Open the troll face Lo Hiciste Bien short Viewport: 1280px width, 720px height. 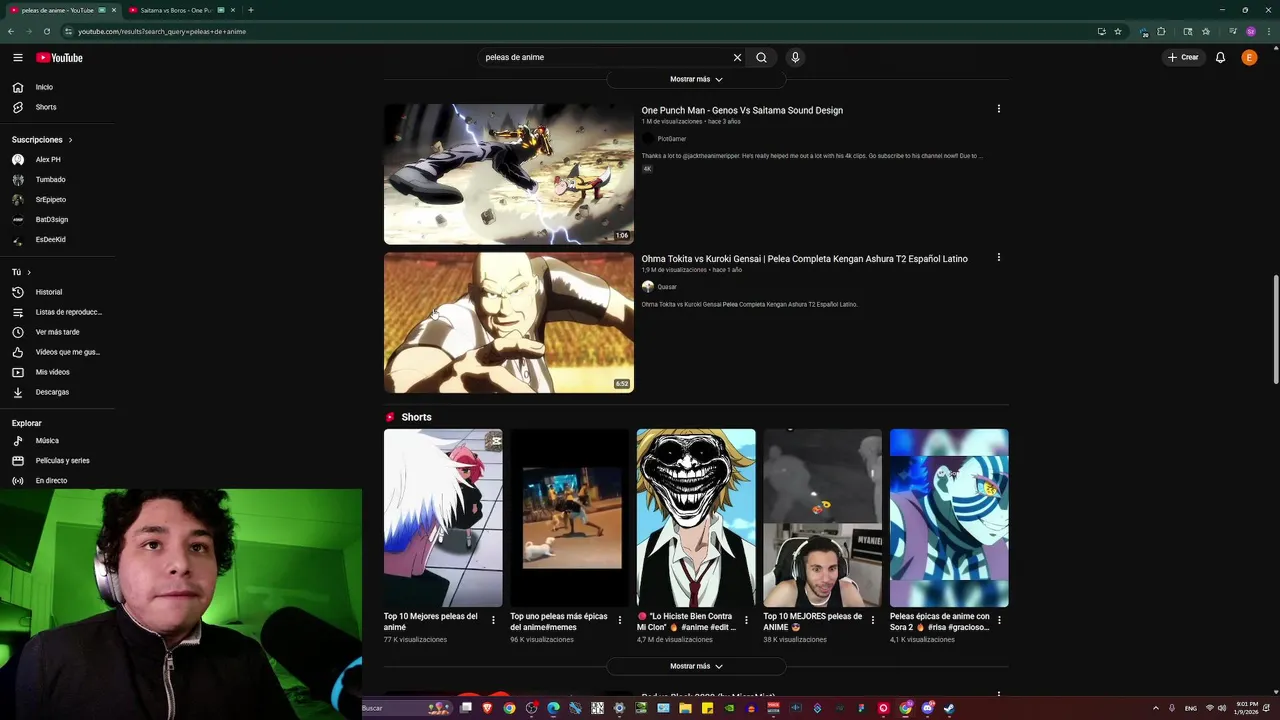696,518
